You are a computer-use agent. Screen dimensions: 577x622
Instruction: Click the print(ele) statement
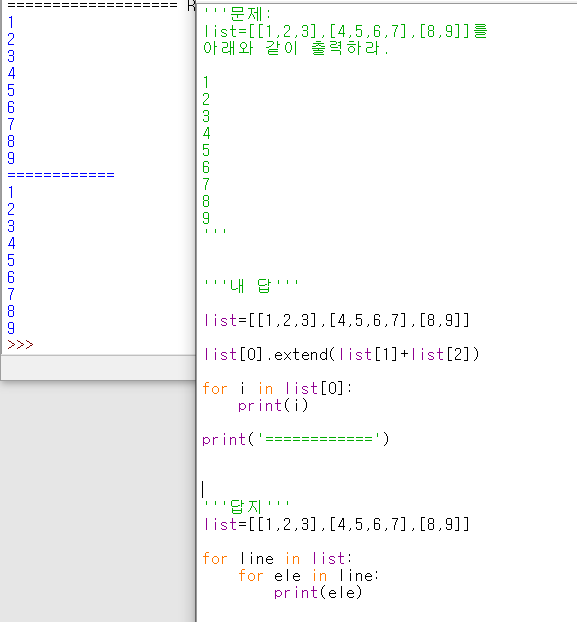click(x=318, y=593)
